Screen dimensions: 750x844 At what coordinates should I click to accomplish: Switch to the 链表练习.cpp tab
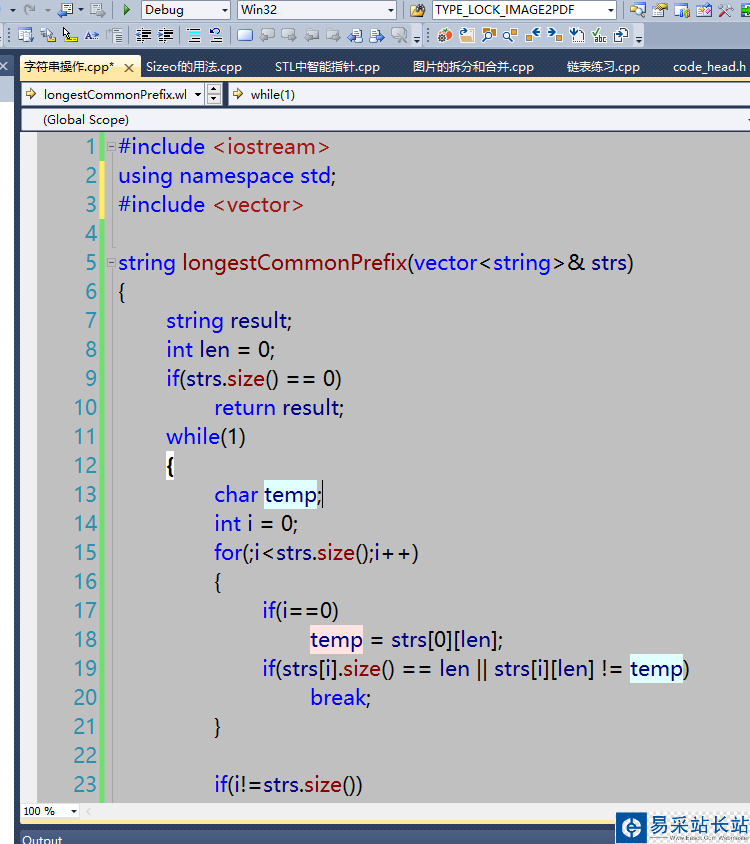coord(603,67)
